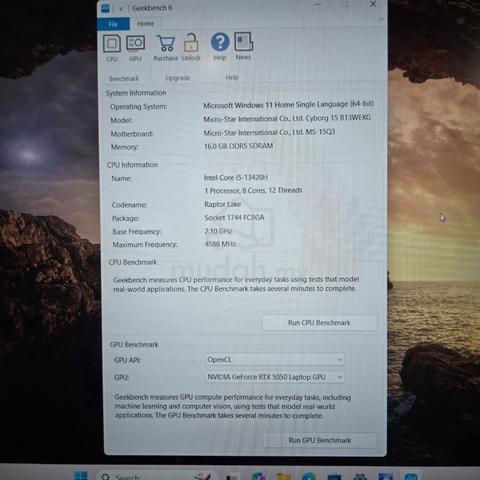This screenshot has width=480, height=480.
Task: Switch to the Home ribbon tab
Action: tap(146, 24)
